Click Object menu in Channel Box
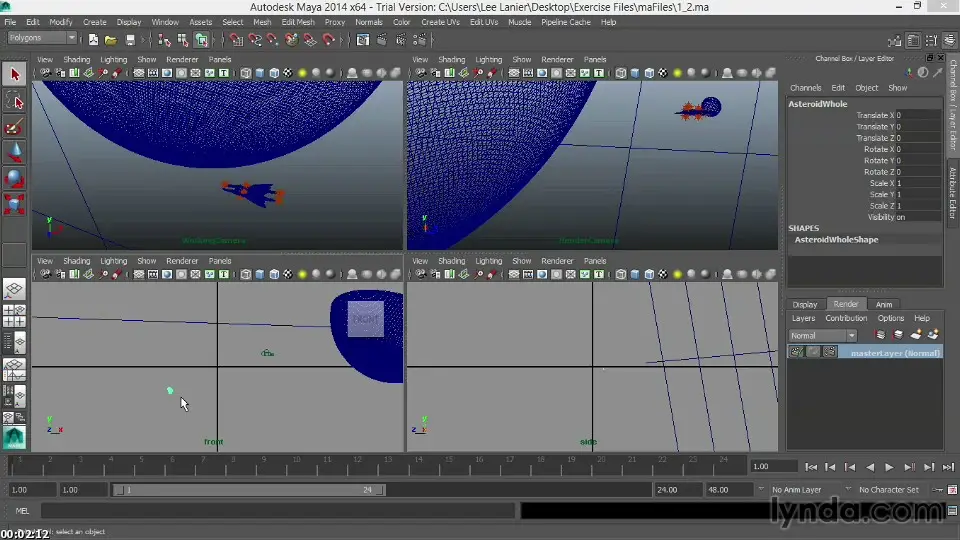This screenshot has width=960, height=540. (x=866, y=88)
